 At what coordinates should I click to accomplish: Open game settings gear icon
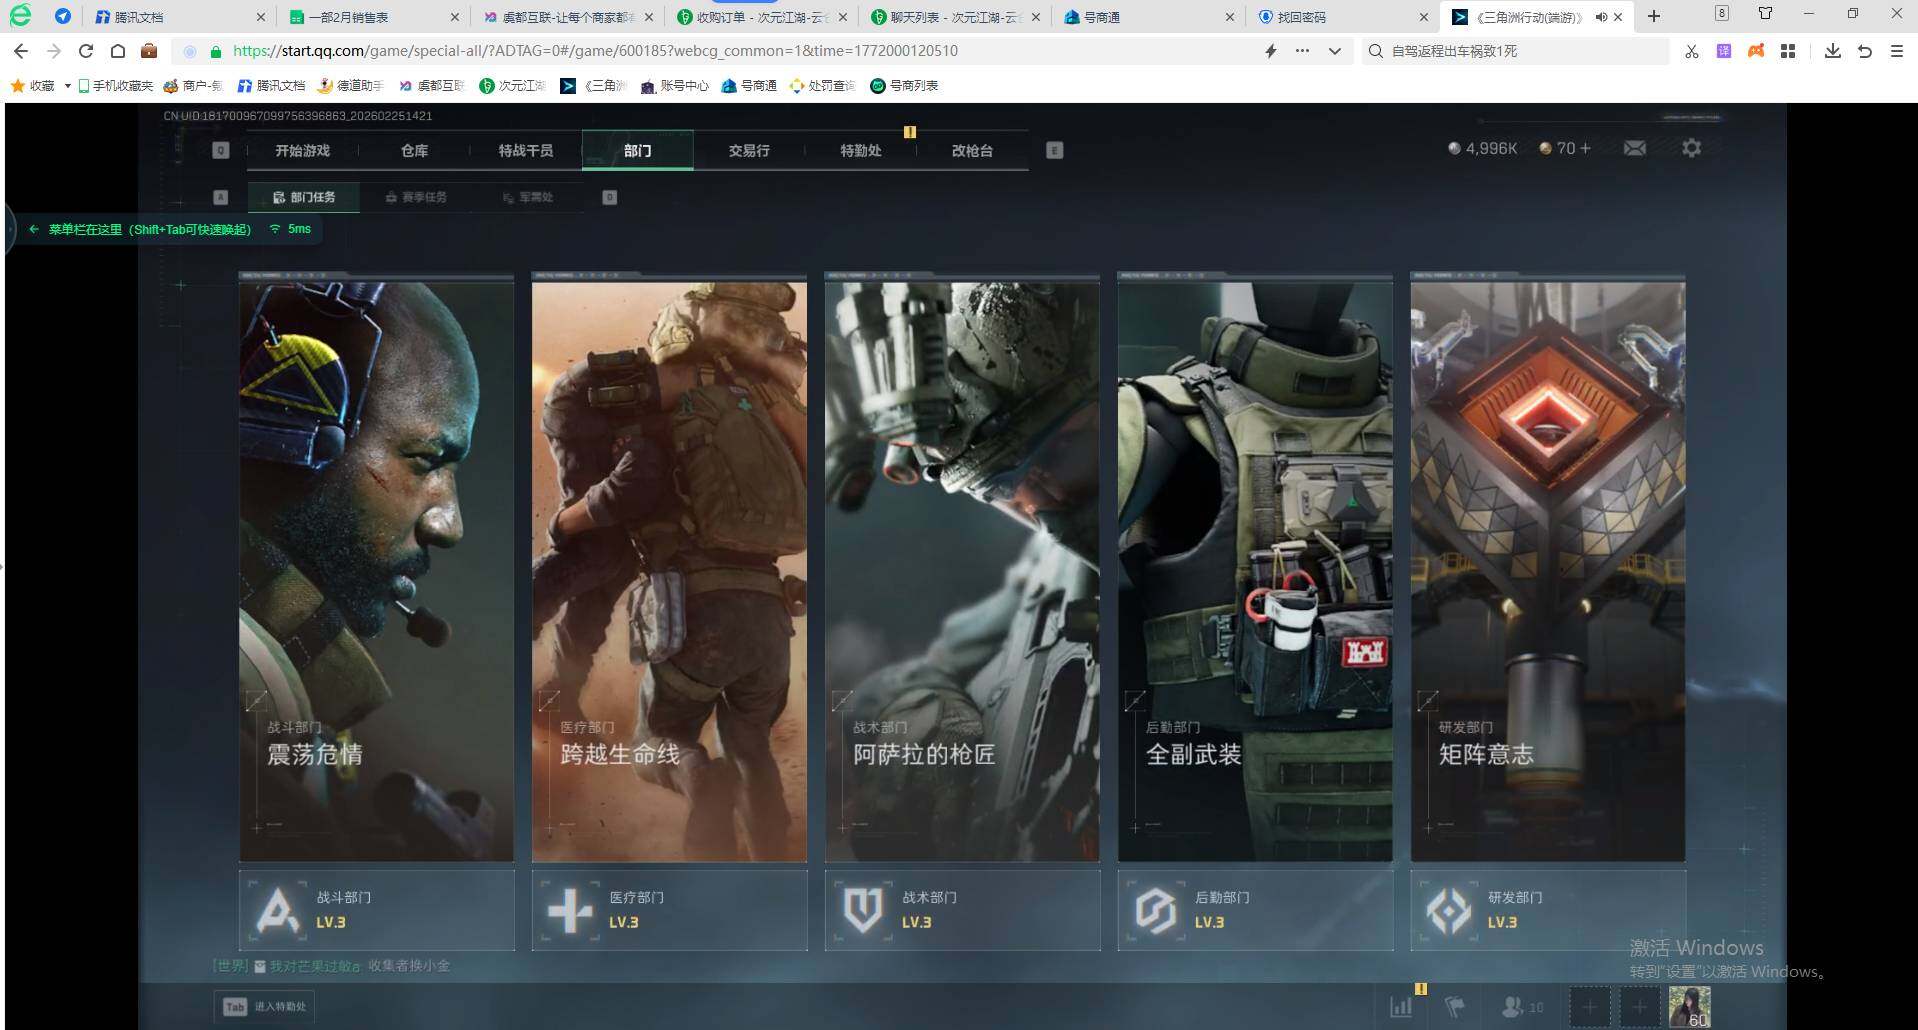click(x=1691, y=148)
